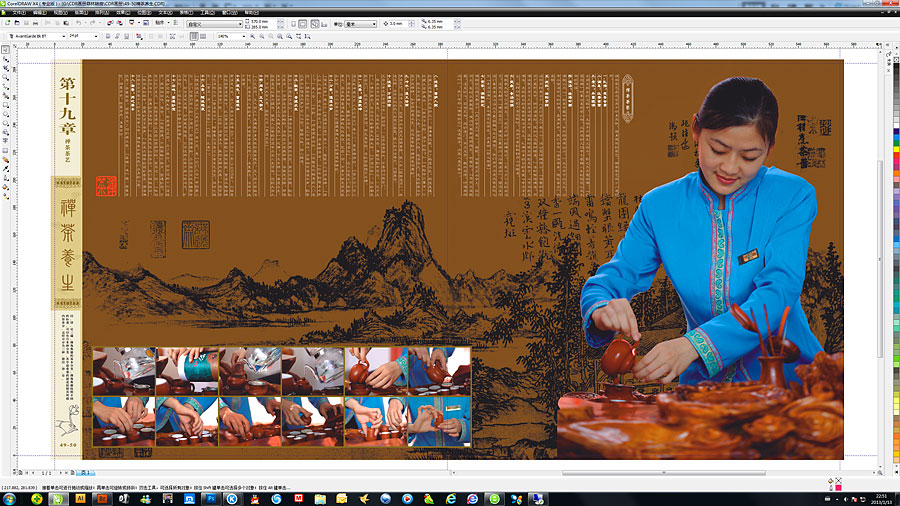This screenshot has width=900, height=506.
Task: Toggle italic text formatting
Action: tap(117, 36)
